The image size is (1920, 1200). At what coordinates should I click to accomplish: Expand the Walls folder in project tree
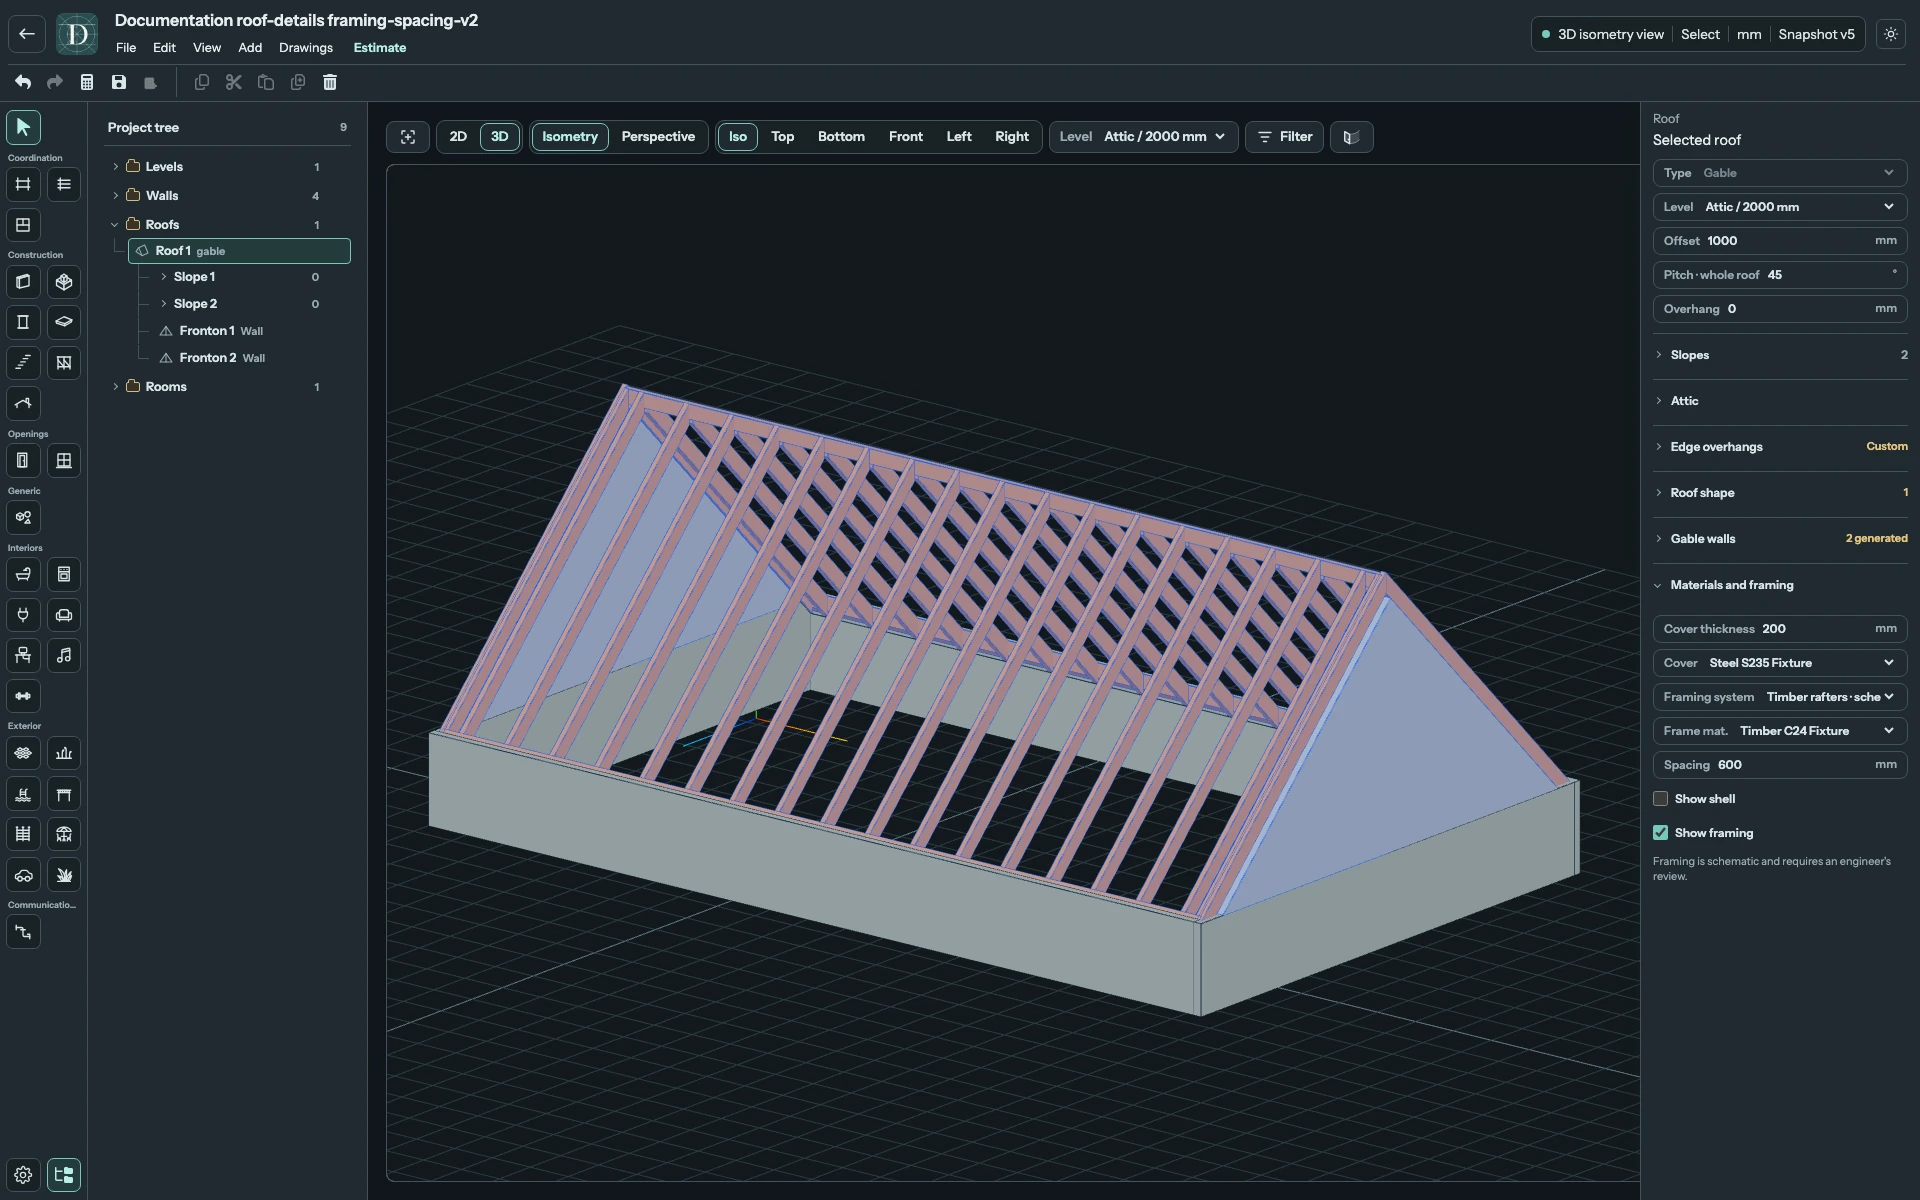[x=116, y=195]
